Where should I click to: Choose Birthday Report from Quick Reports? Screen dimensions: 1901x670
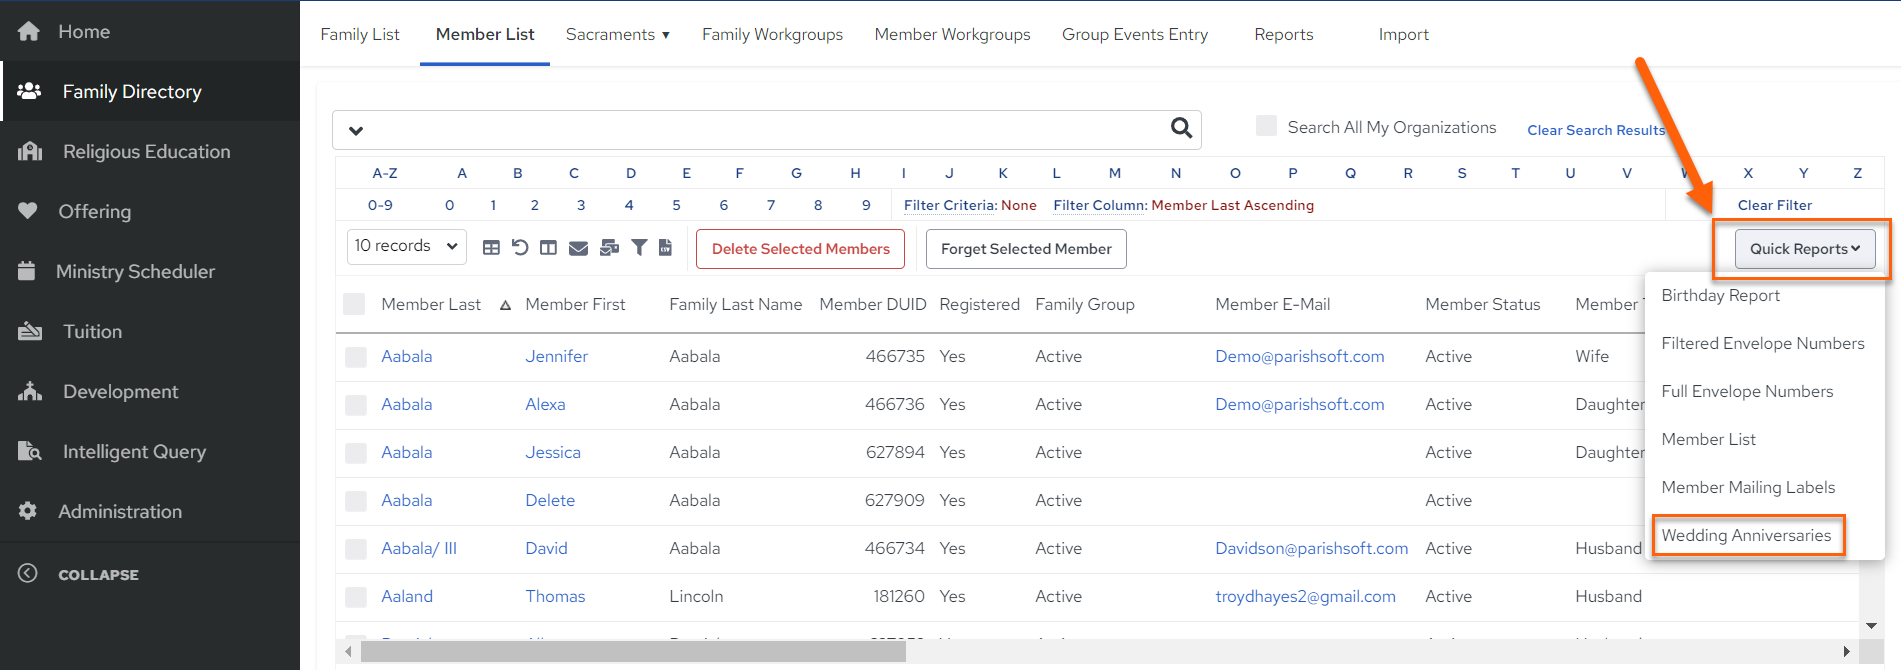[1720, 295]
